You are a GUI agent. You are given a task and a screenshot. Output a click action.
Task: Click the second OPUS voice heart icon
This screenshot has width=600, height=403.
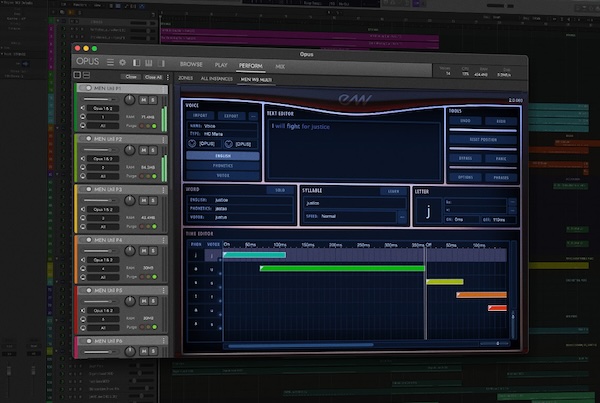228,144
